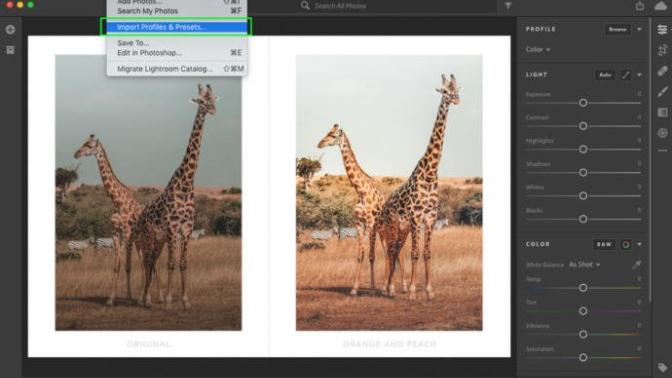Select the Brush adjustment tool

(662, 91)
